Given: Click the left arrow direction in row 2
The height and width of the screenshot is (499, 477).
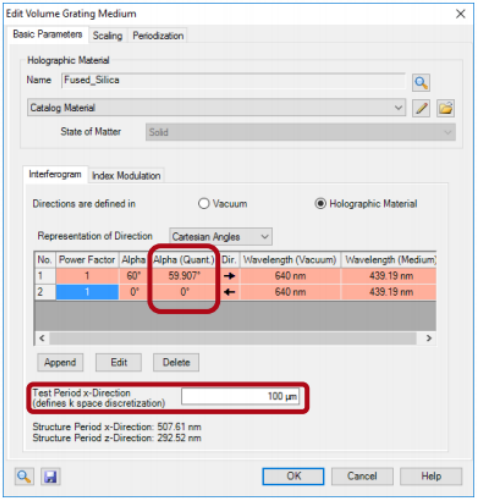Looking at the screenshot, I should click(229, 292).
